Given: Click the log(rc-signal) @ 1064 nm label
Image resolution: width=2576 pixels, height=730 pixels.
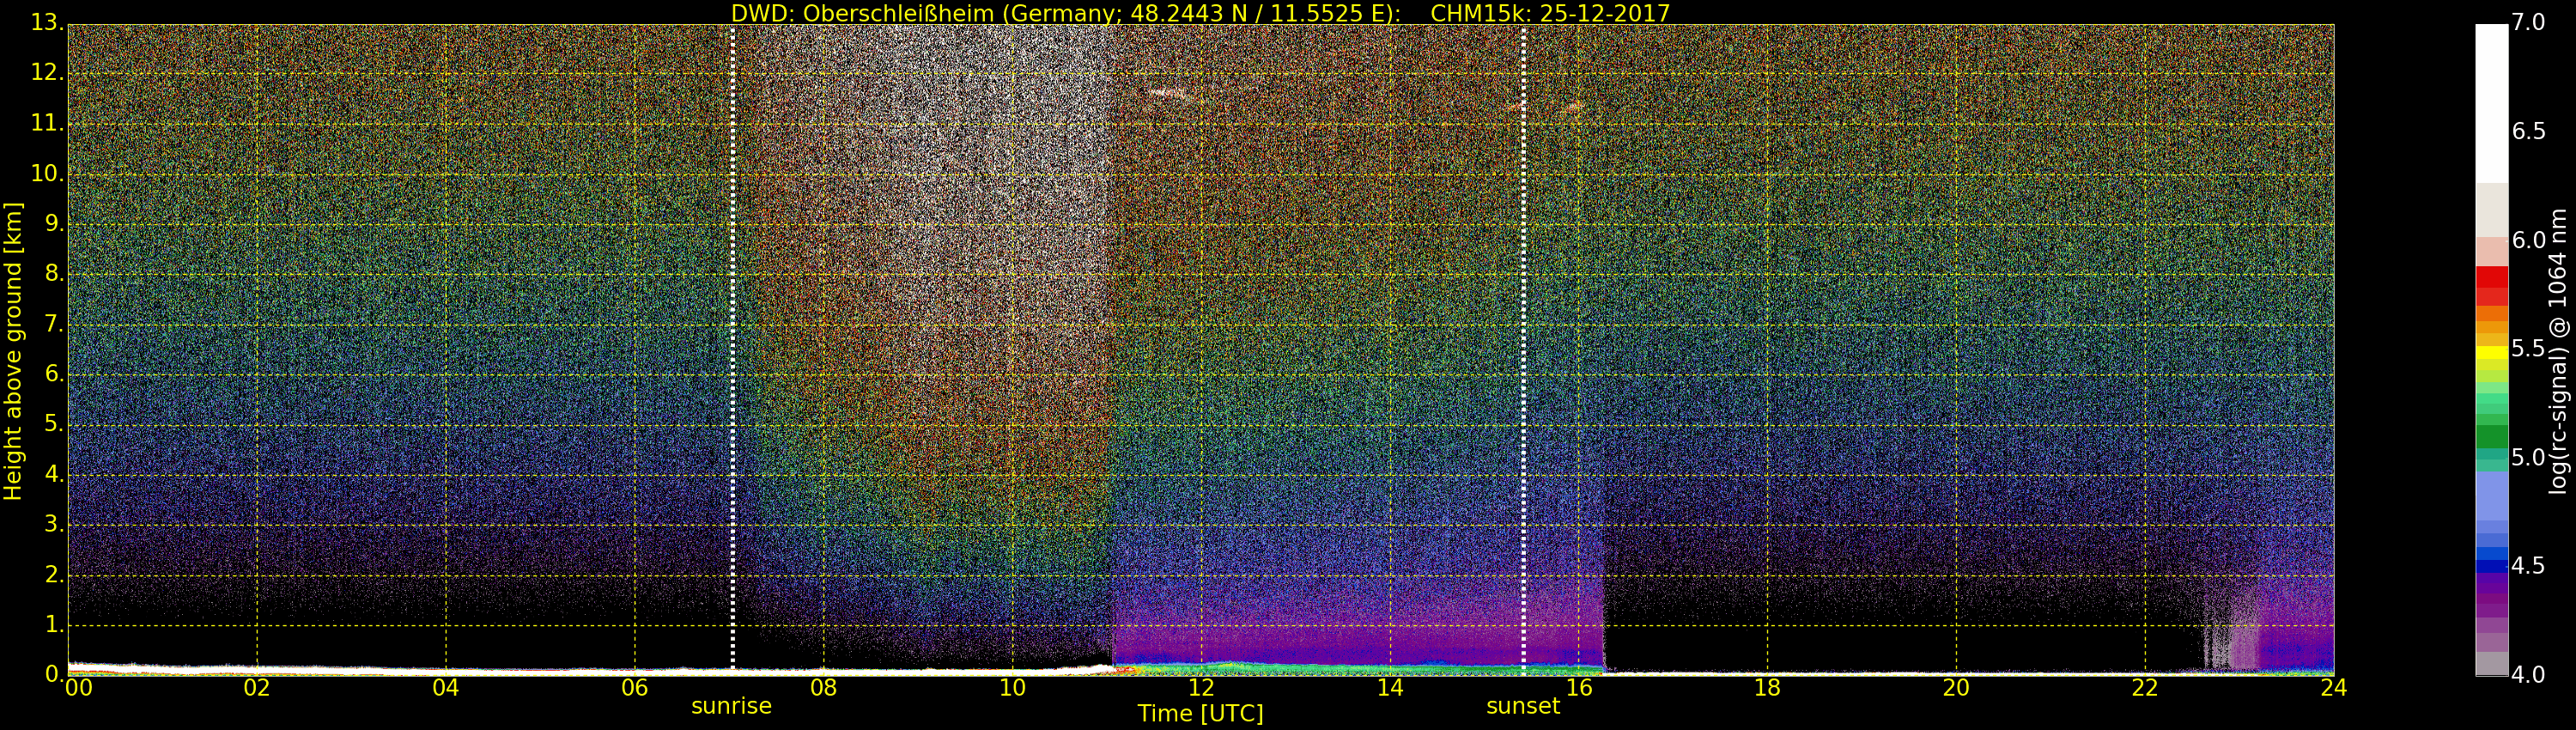Looking at the screenshot, I should (2559, 350).
